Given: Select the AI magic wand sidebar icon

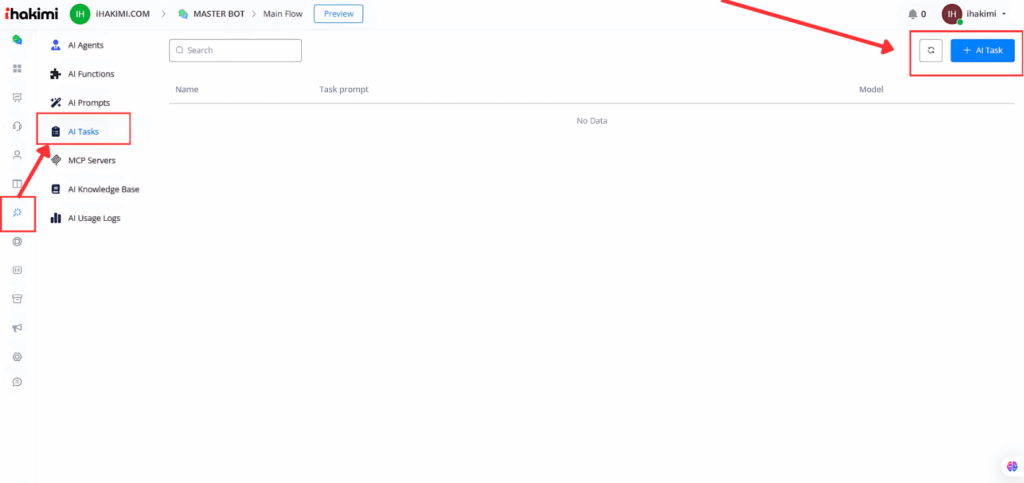Looking at the screenshot, I should click(x=17, y=212).
